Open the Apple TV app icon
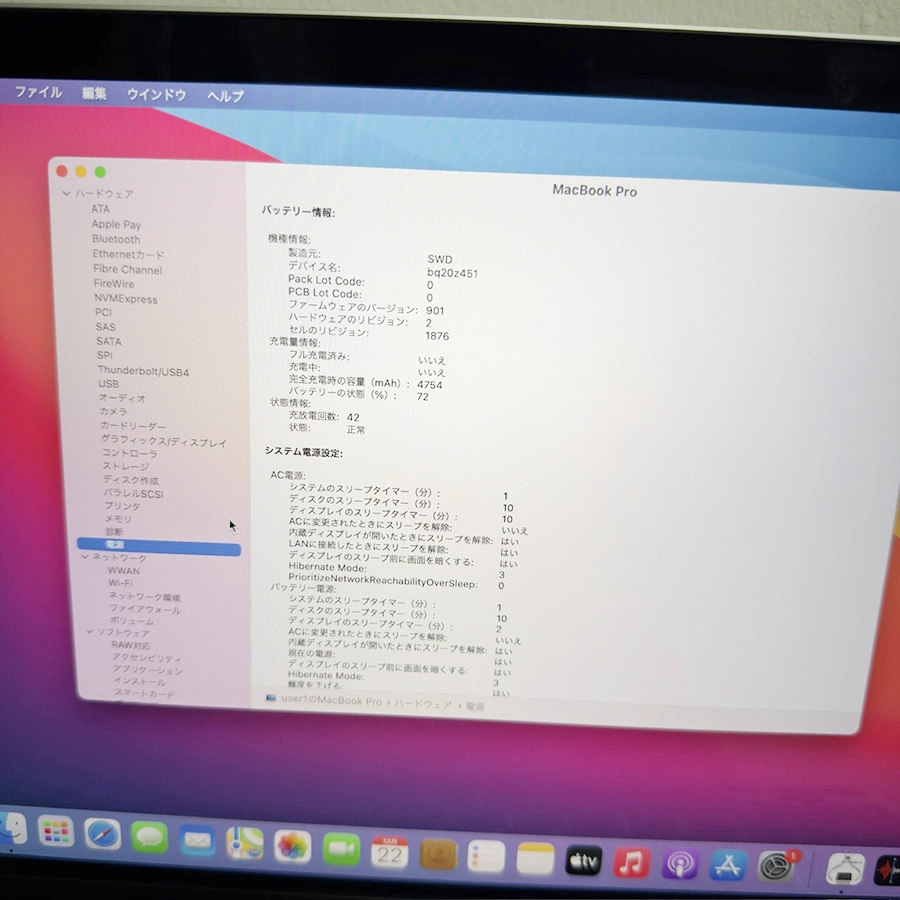This screenshot has width=900, height=900. point(583,860)
